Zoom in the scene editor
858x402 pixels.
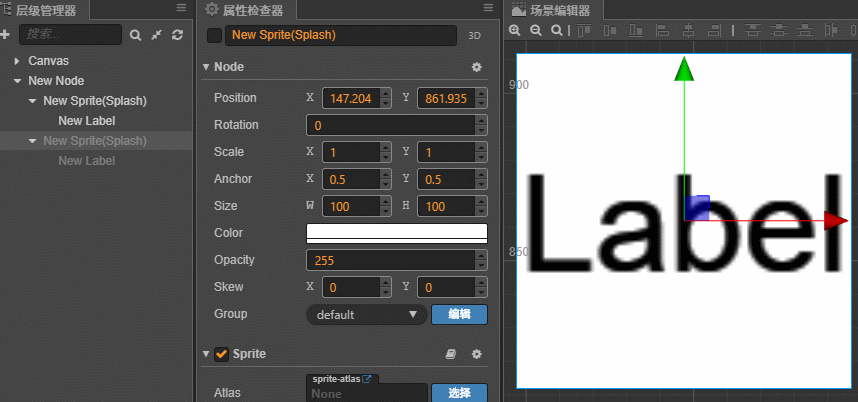514,31
